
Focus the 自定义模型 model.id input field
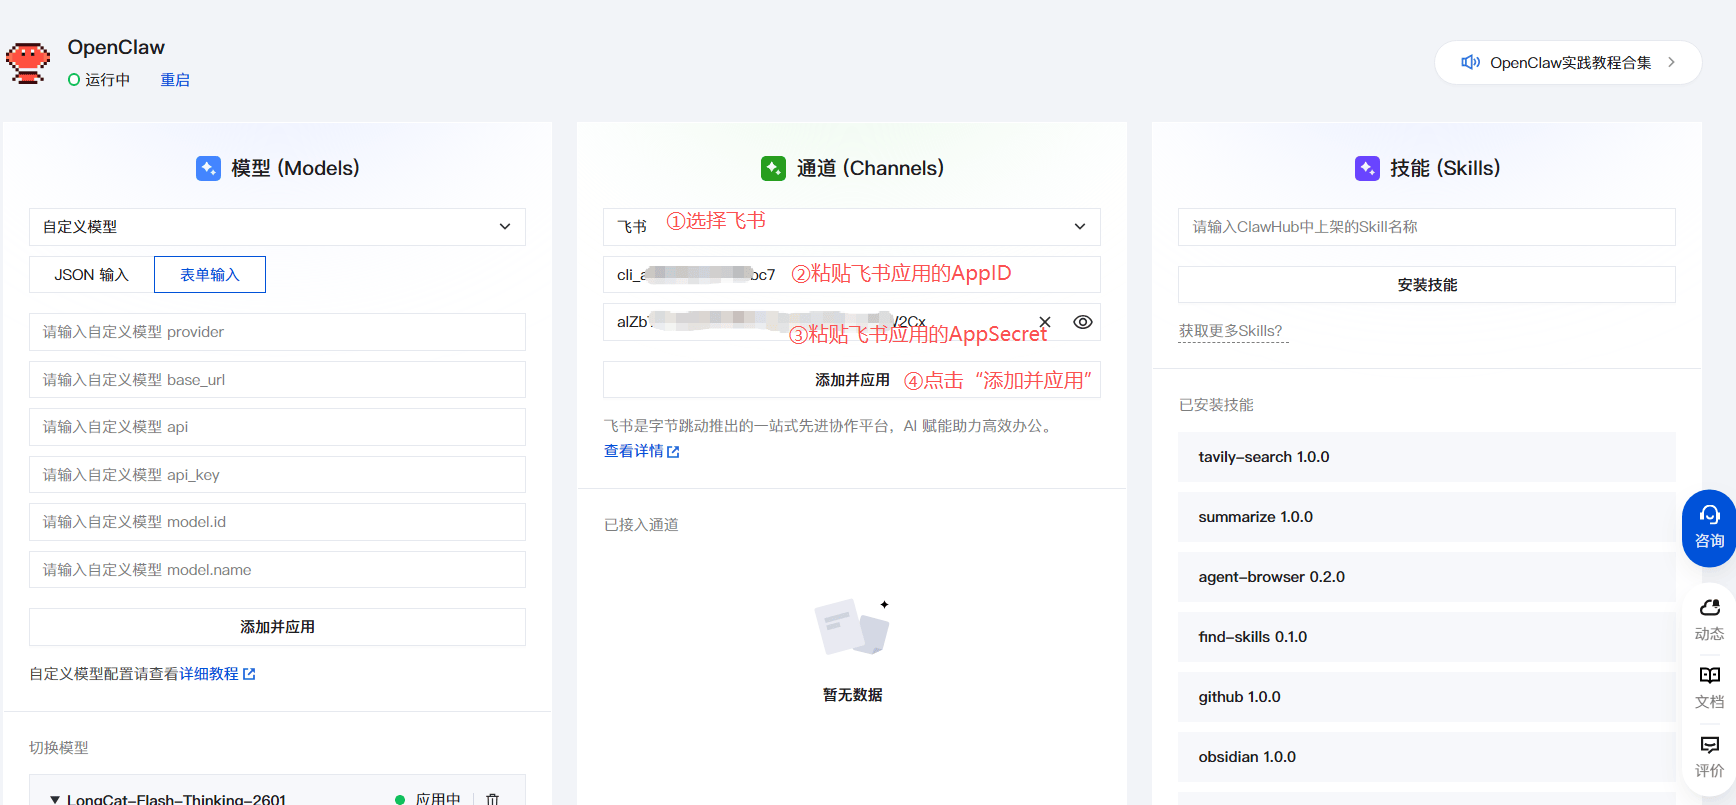pos(277,522)
